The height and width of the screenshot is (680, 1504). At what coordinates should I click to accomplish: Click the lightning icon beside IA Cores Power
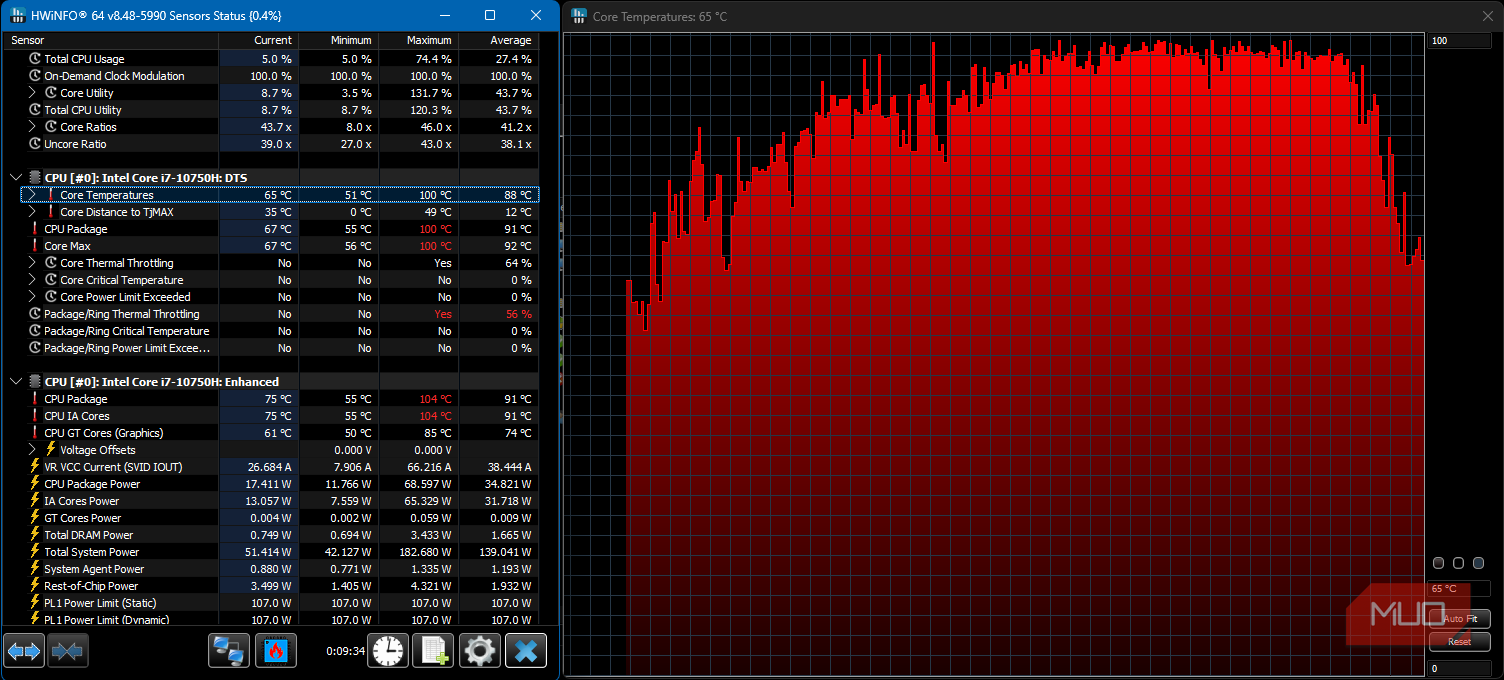[x=35, y=501]
